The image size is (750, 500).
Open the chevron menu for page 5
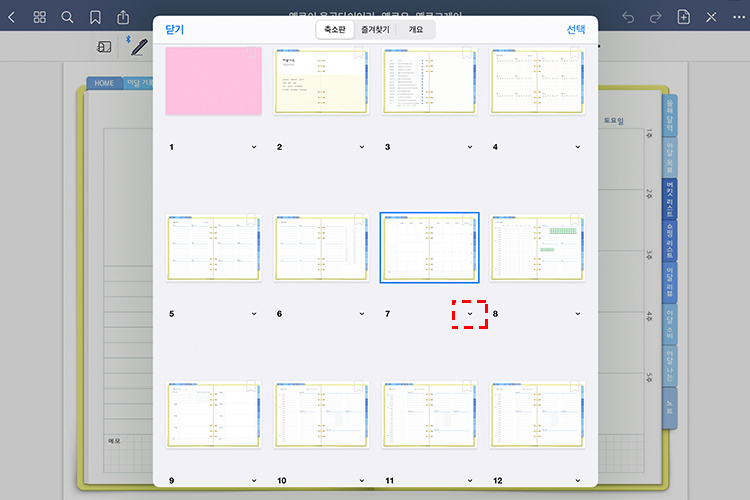[x=254, y=314]
